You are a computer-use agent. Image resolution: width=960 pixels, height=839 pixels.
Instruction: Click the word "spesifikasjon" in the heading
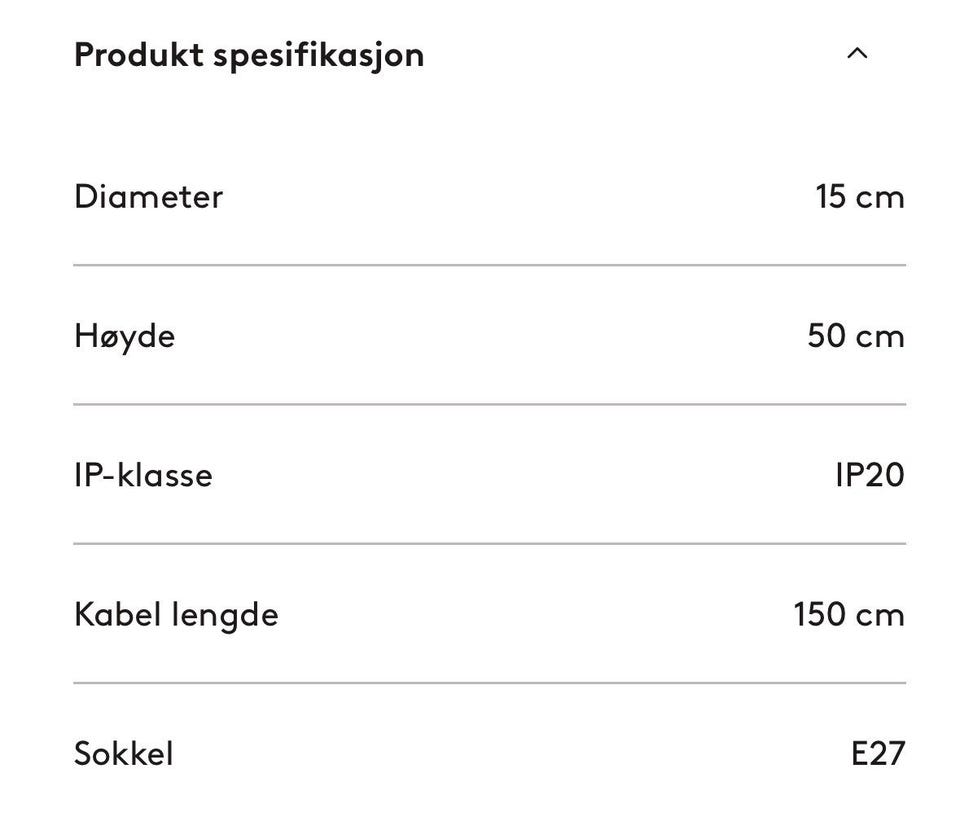[318, 56]
